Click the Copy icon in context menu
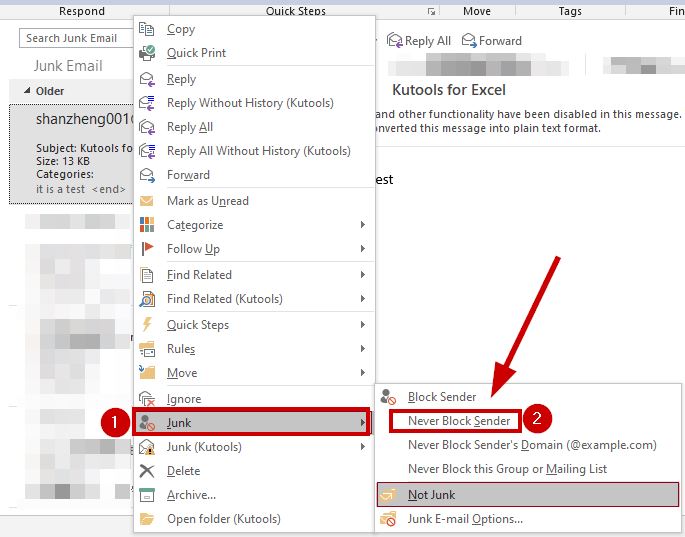The height and width of the screenshot is (537, 685). coord(146,29)
